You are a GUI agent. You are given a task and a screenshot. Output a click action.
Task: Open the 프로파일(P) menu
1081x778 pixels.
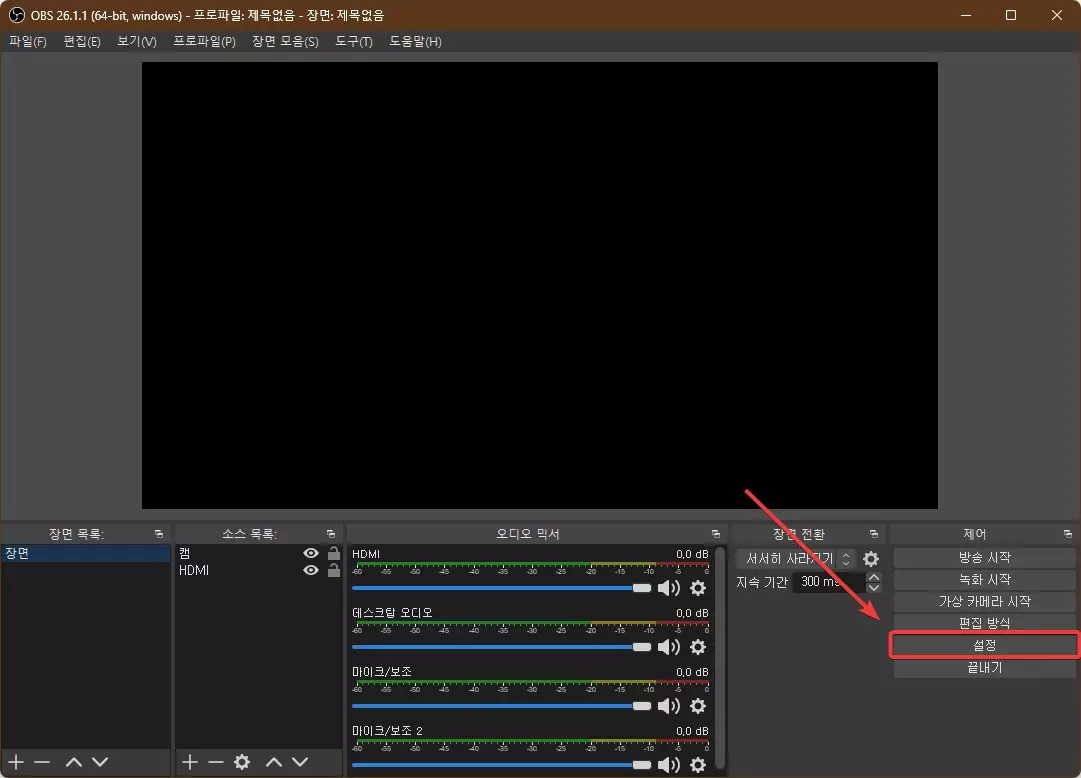click(x=204, y=41)
